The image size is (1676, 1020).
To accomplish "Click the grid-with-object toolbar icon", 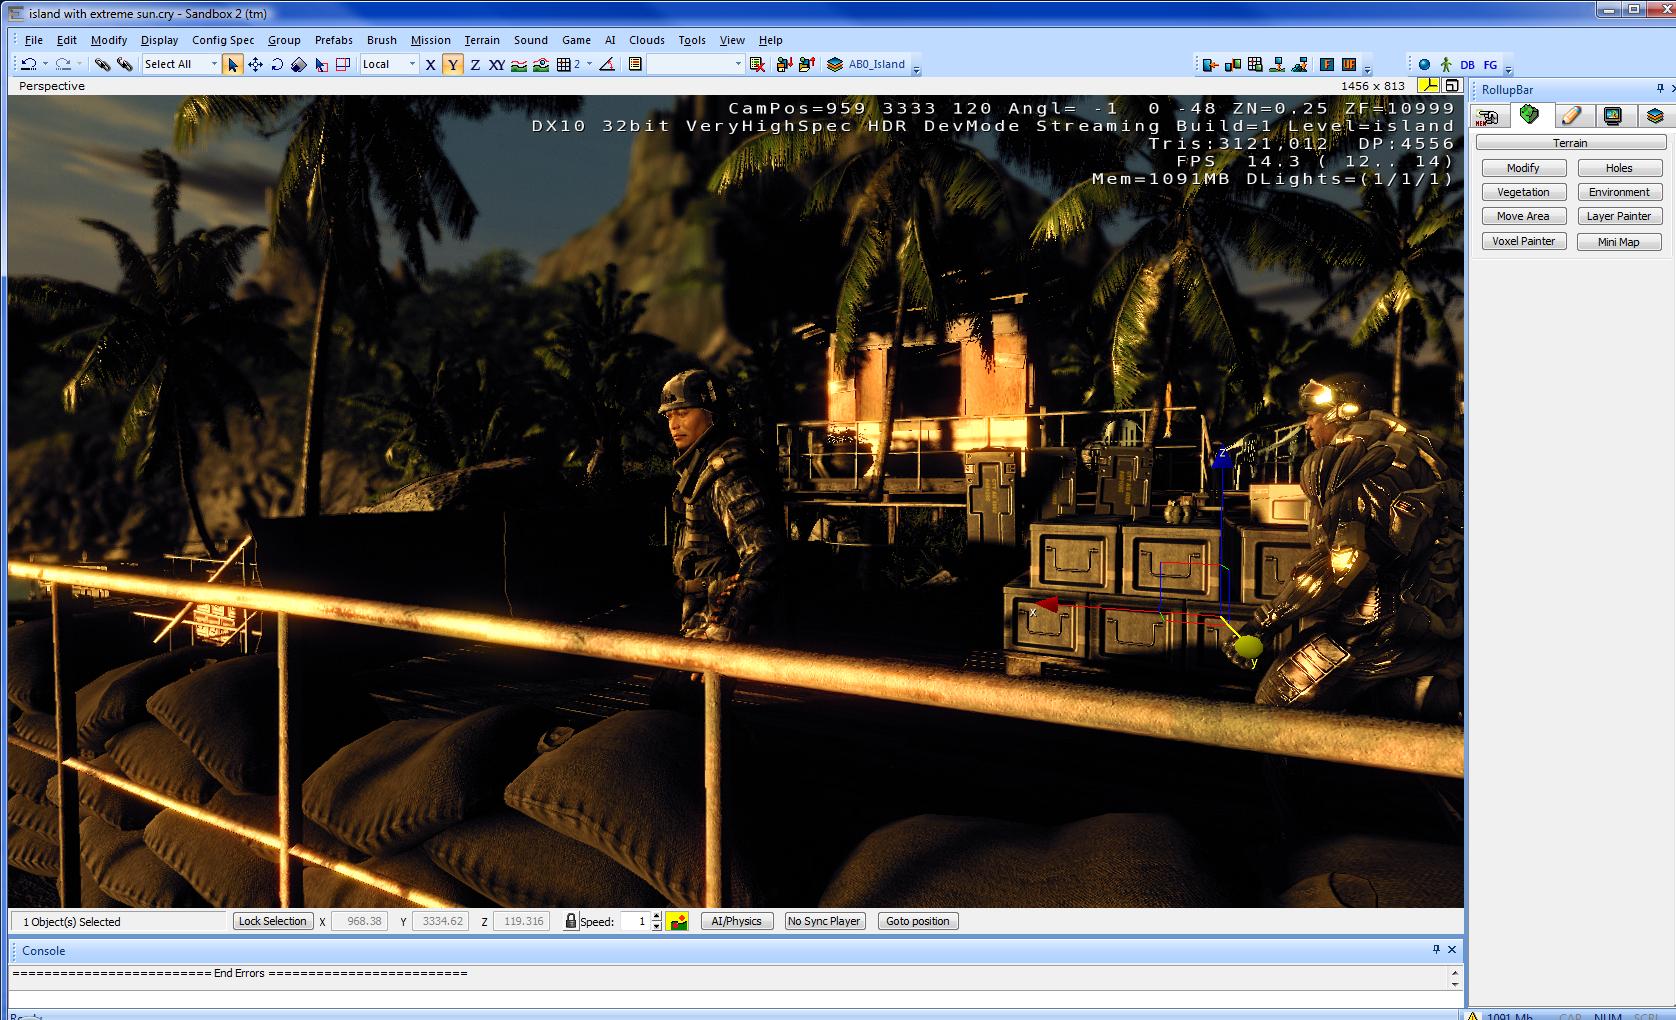I will (x=1255, y=64).
